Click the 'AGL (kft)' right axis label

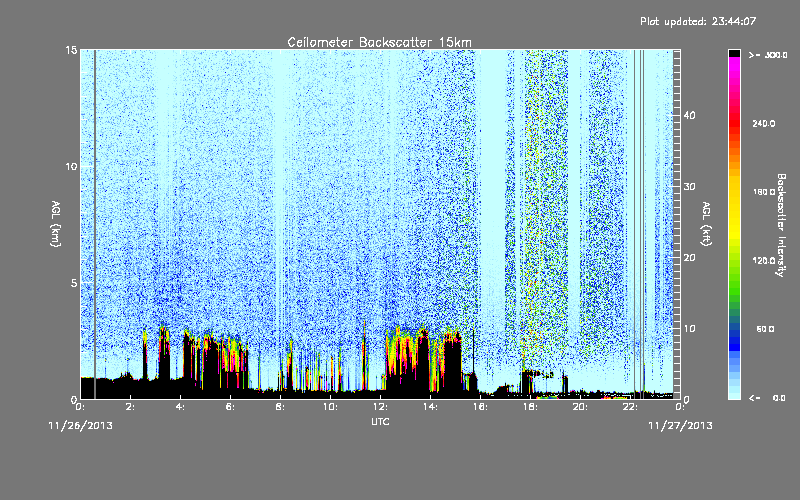click(x=706, y=224)
